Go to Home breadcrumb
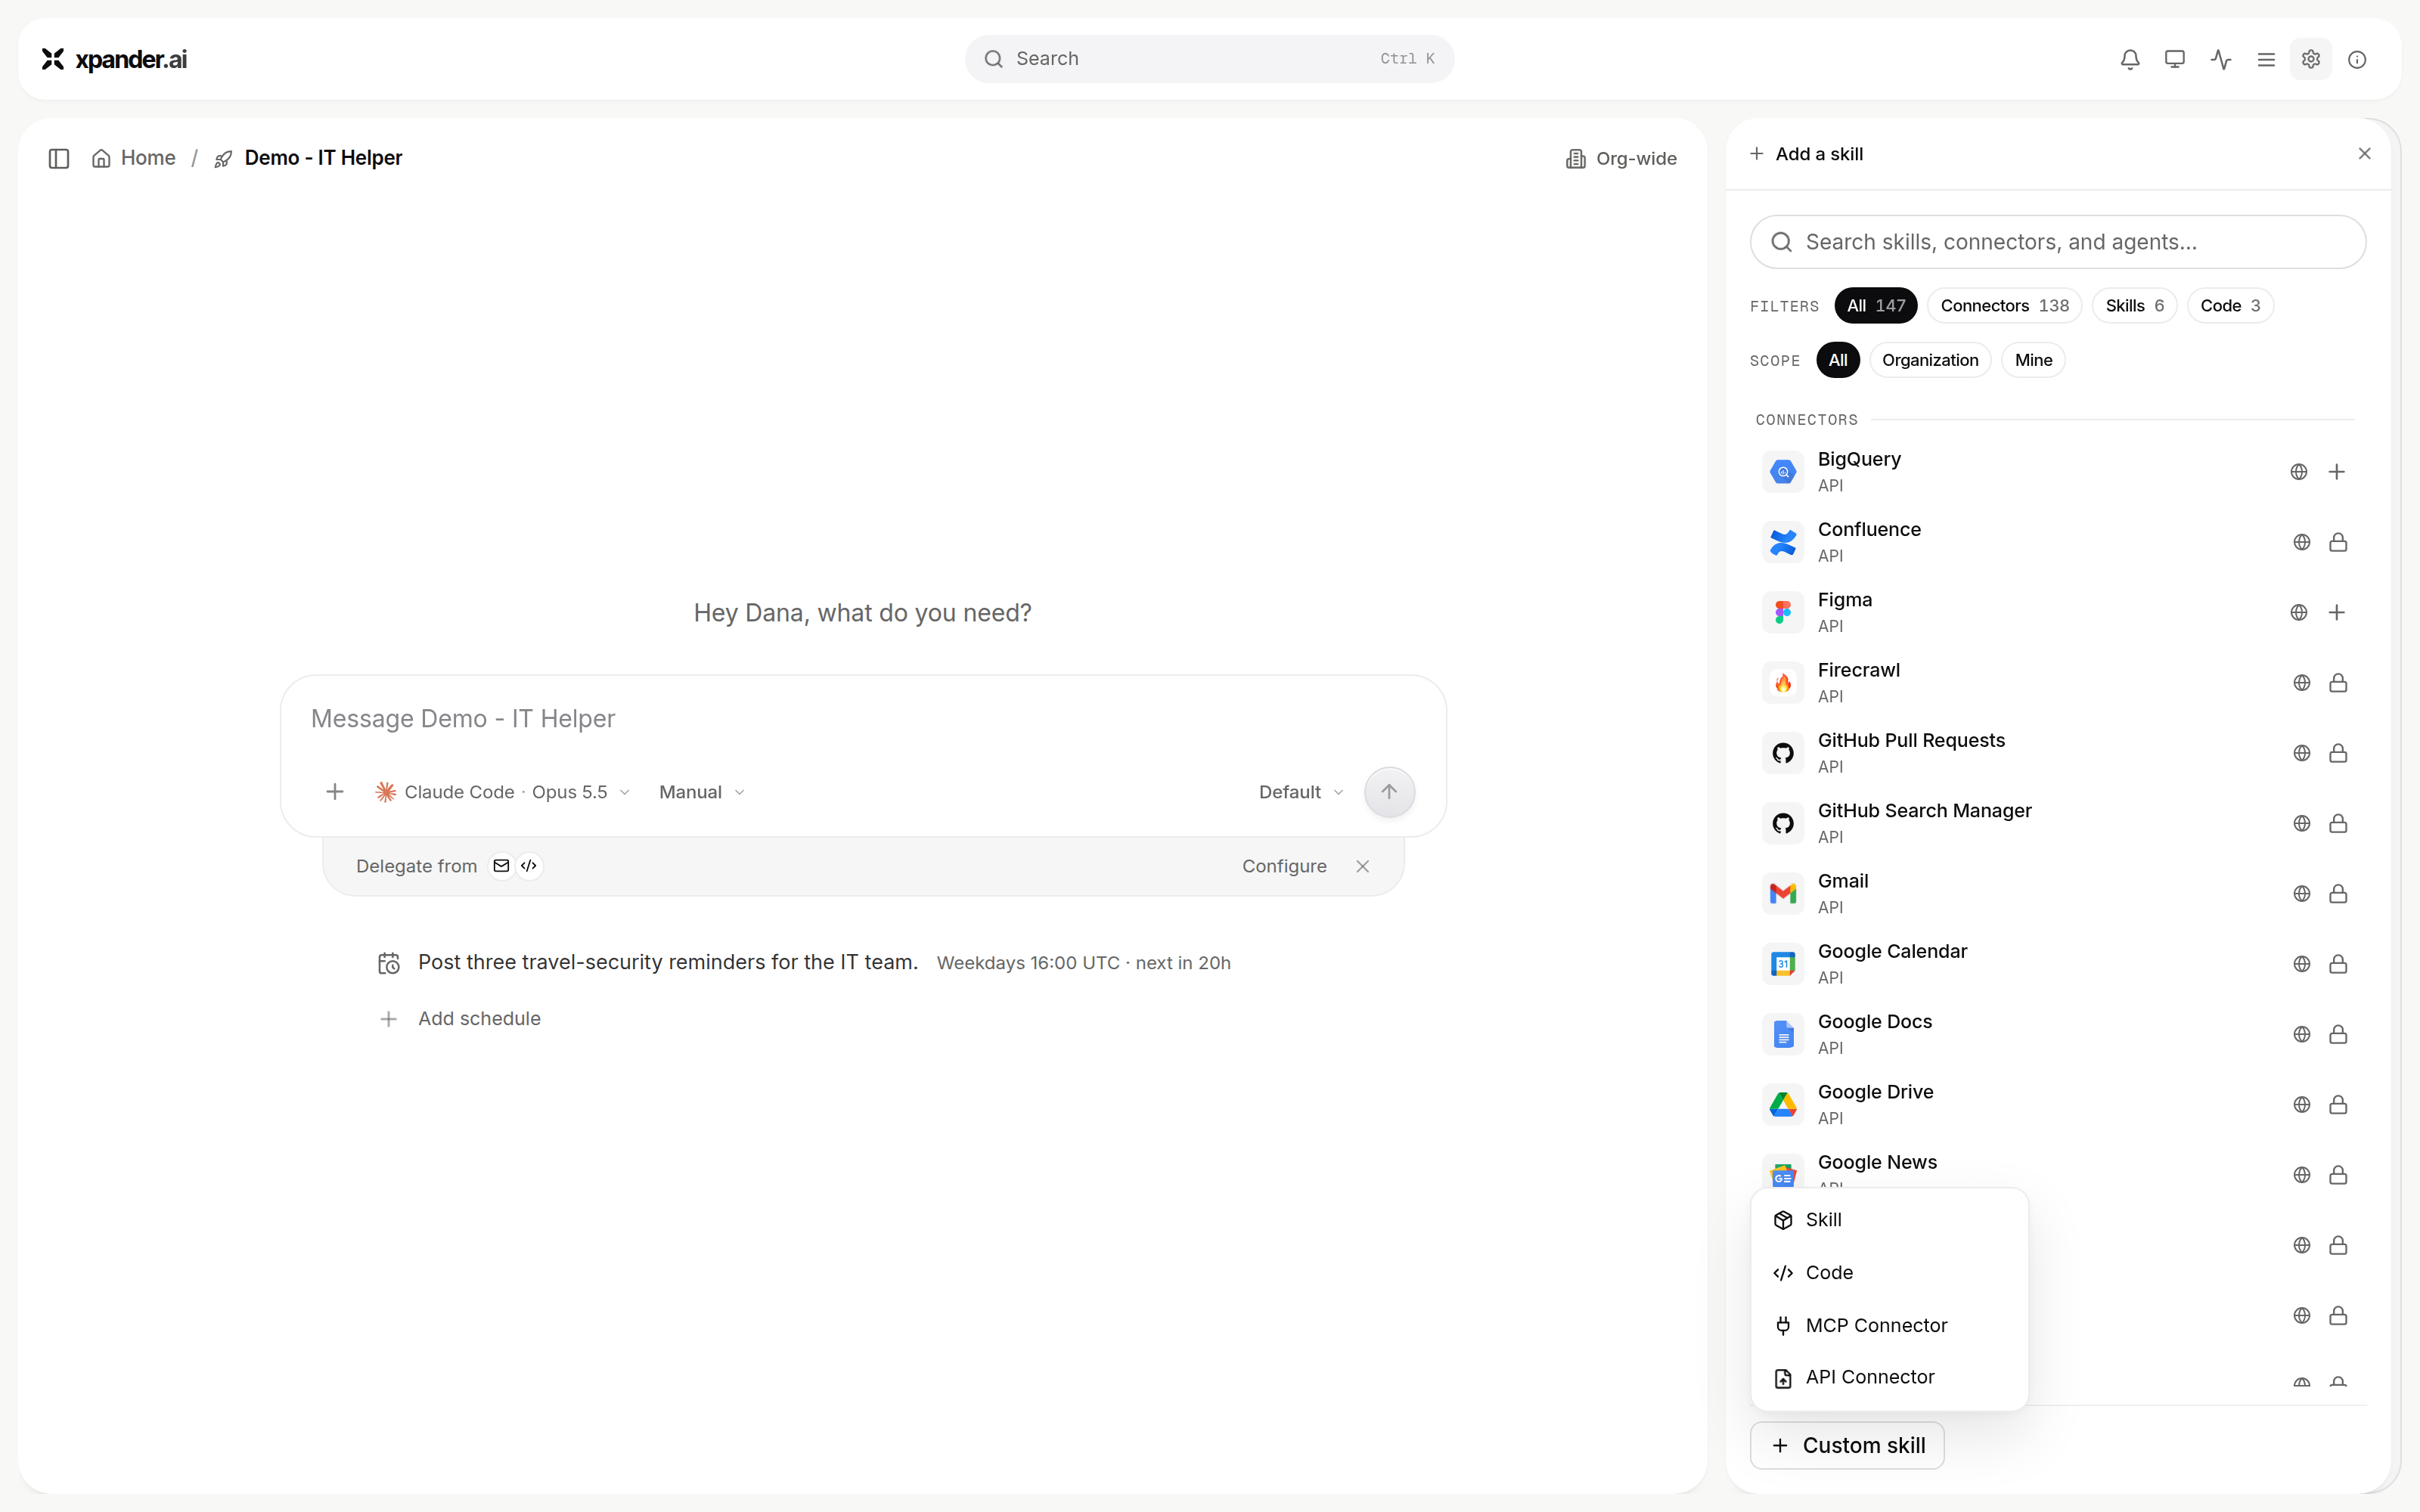The height and width of the screenshot is (1512, 2420). point(134,158)
